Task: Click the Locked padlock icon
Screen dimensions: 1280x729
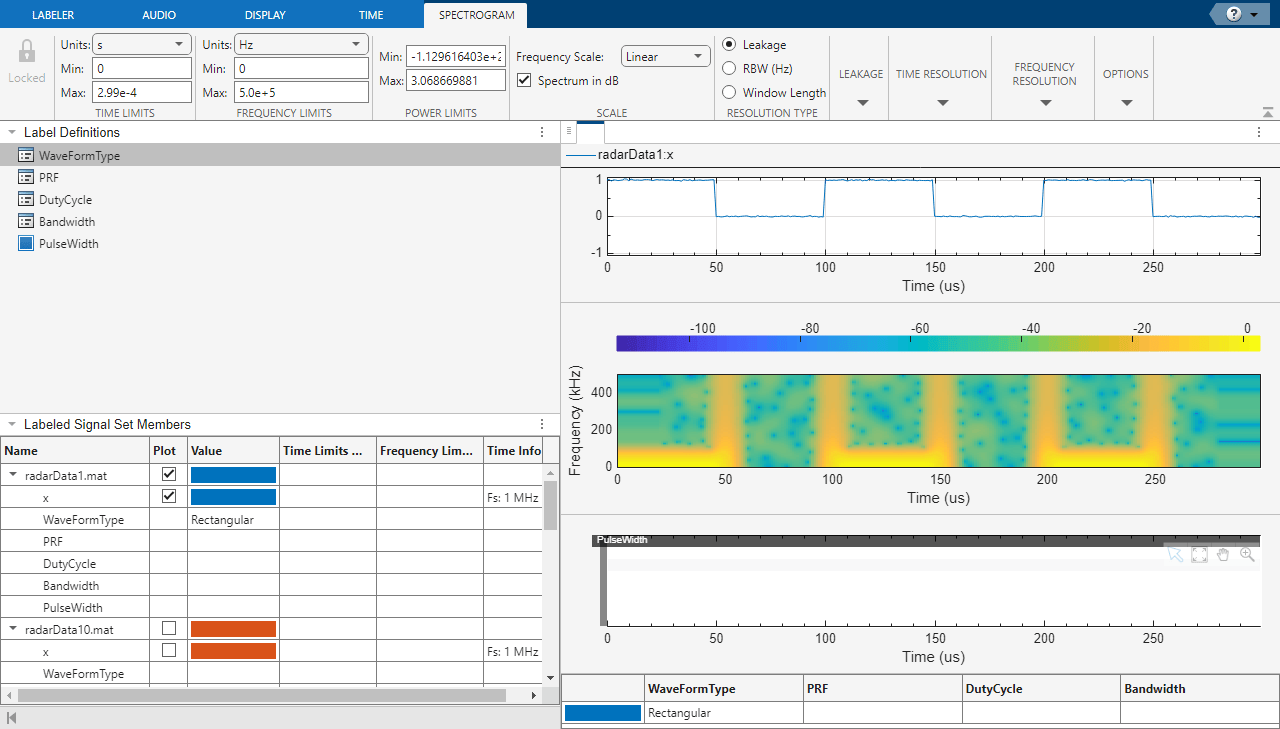Action: click(x=27, y=52)
